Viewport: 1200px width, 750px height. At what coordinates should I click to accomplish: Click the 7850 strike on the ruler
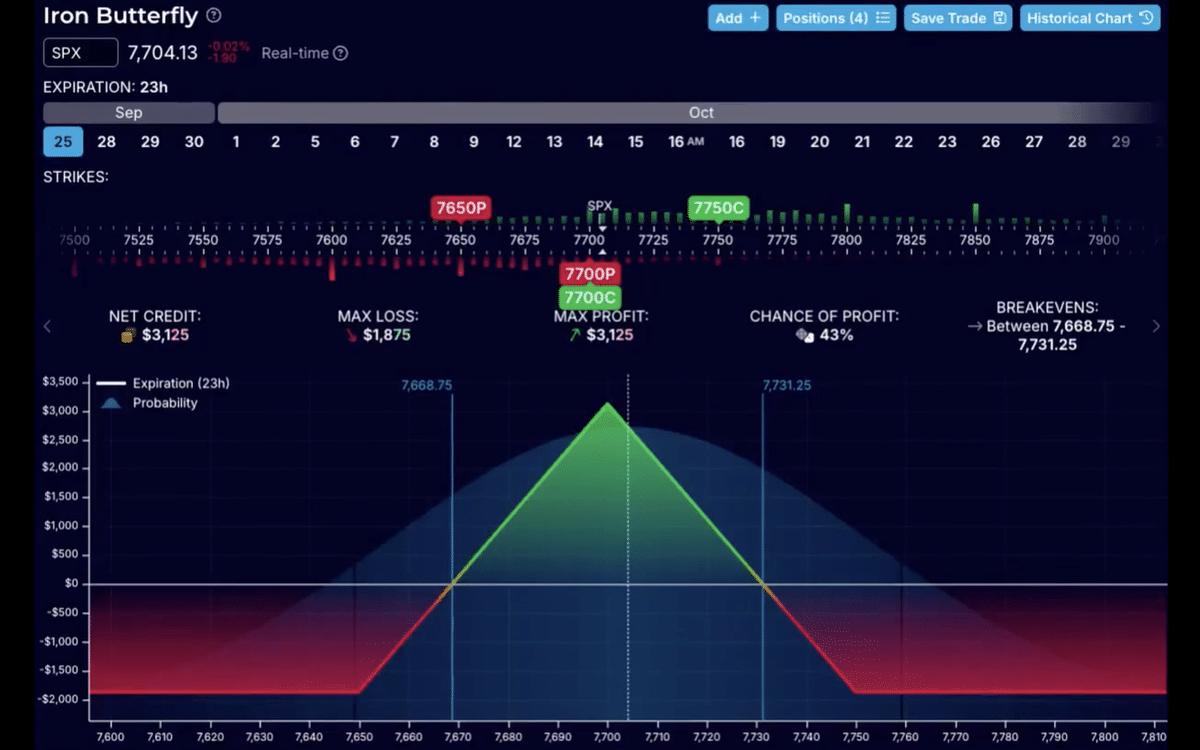pyautogui.click(x=975, y=240)
